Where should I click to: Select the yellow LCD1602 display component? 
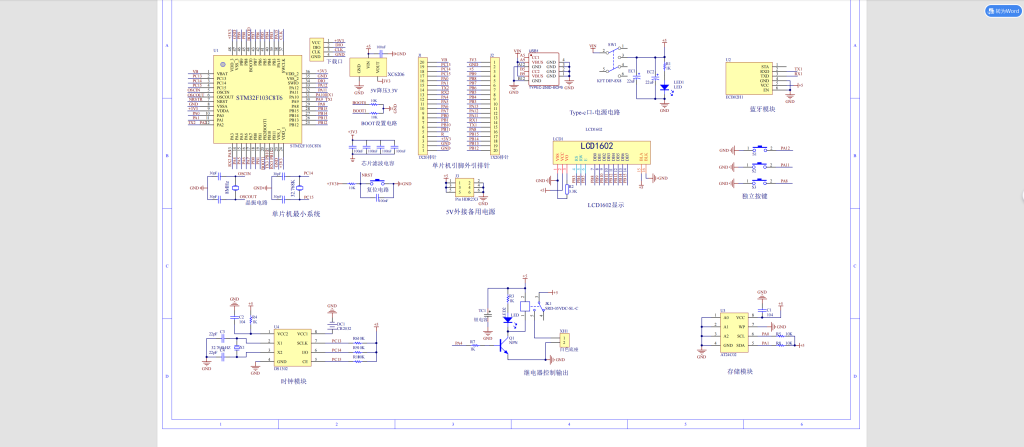point(603,151)
